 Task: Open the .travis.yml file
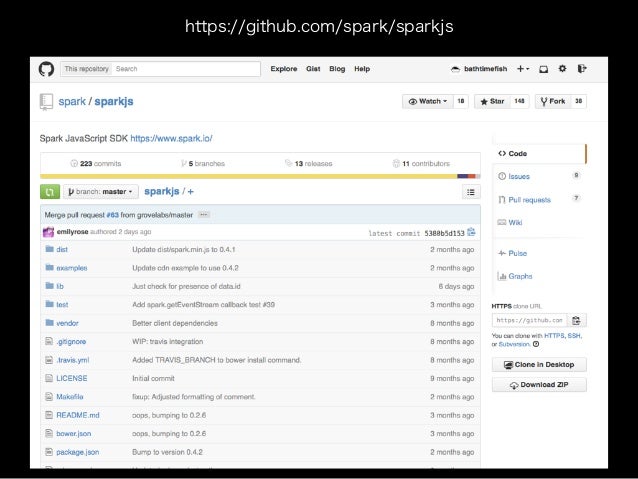tap(72, 360)
